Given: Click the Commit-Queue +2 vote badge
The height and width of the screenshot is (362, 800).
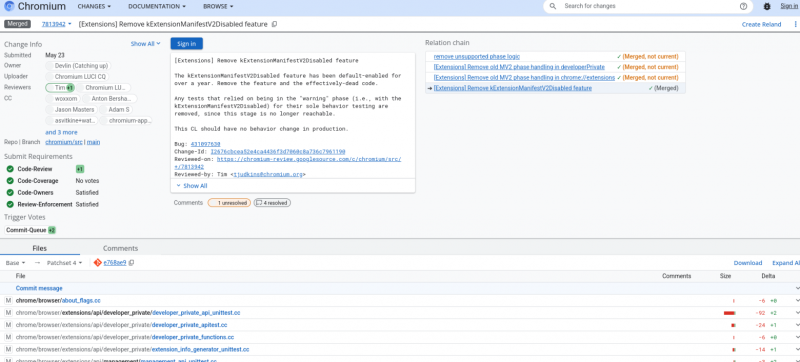Looking at the screenshot, I should tap(52, 230).
